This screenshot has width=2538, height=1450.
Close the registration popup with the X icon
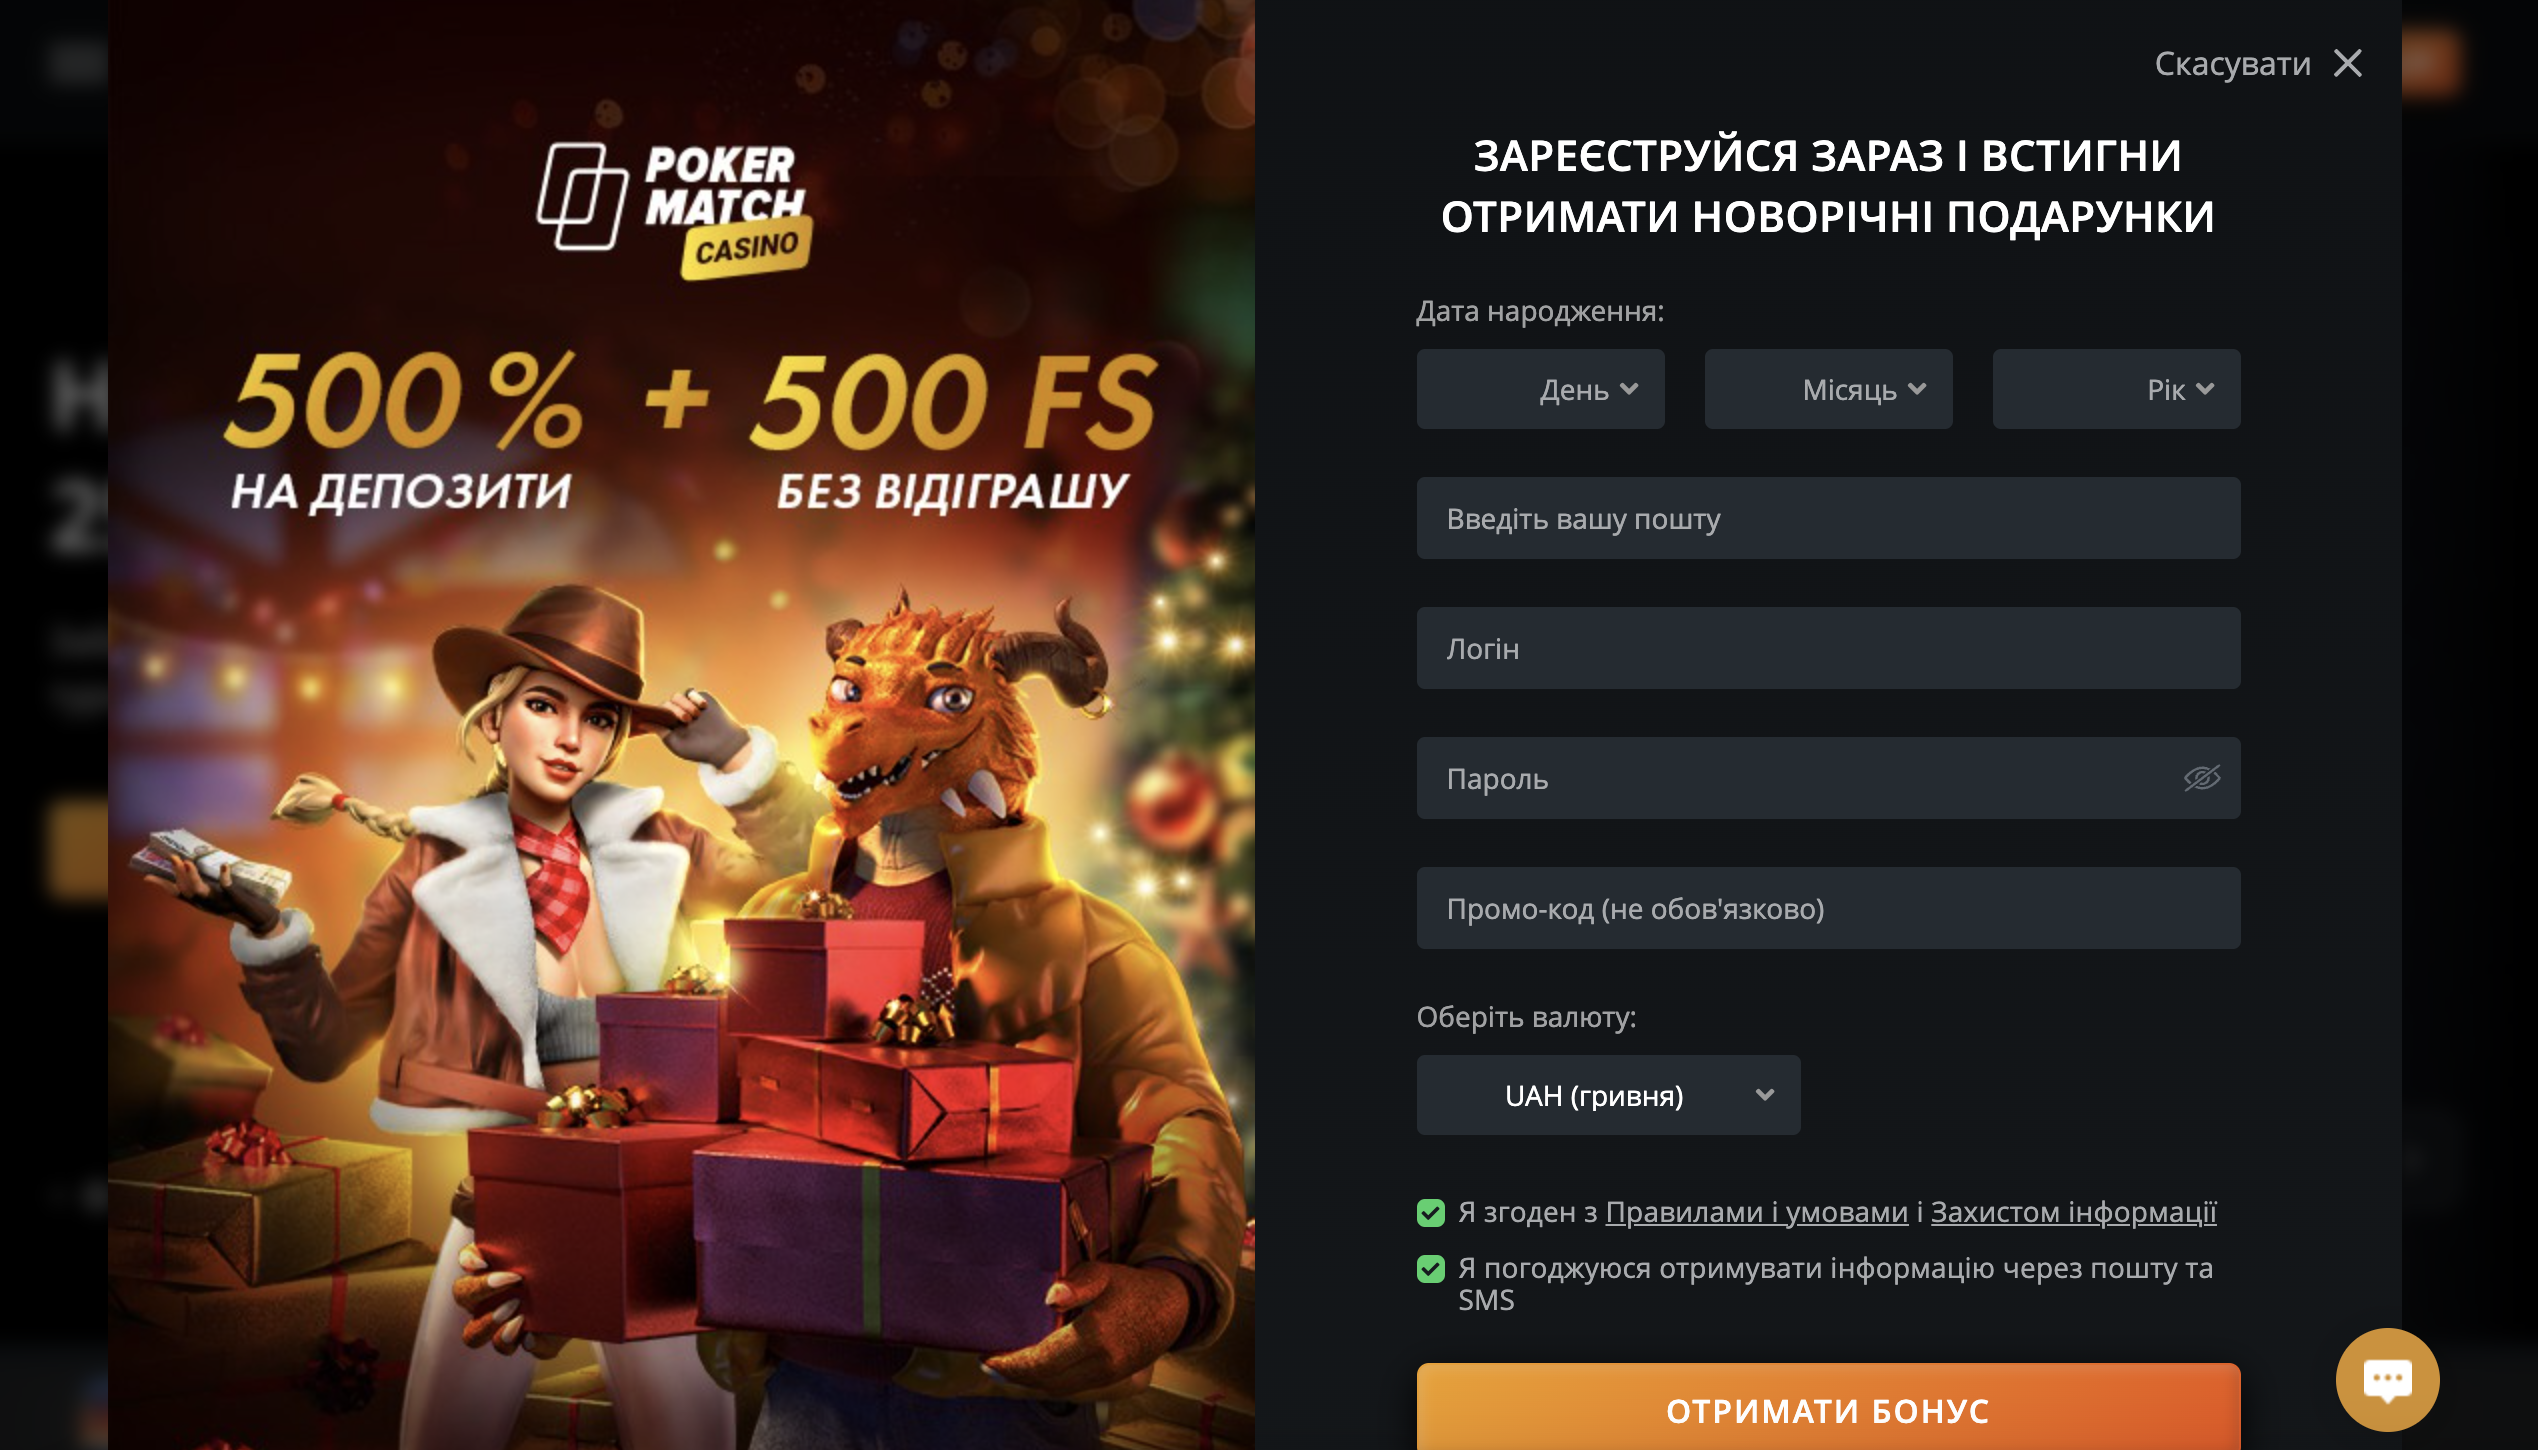point(2348,64)
